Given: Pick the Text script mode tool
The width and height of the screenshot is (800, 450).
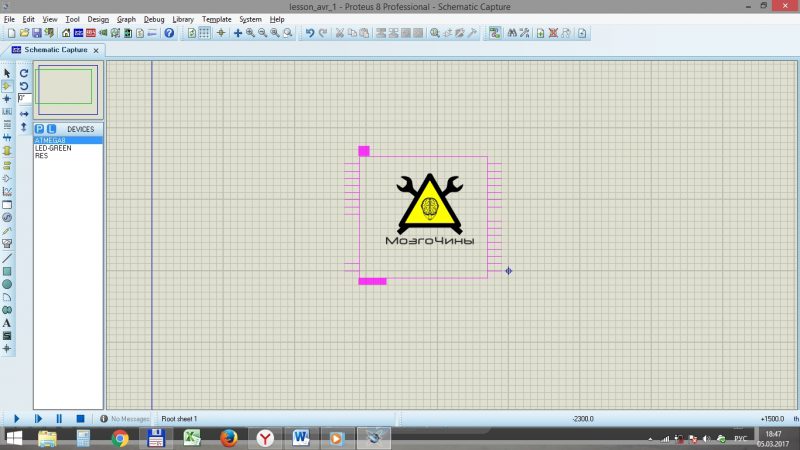Looking at the screenshot, I should (x=7, y=124).
